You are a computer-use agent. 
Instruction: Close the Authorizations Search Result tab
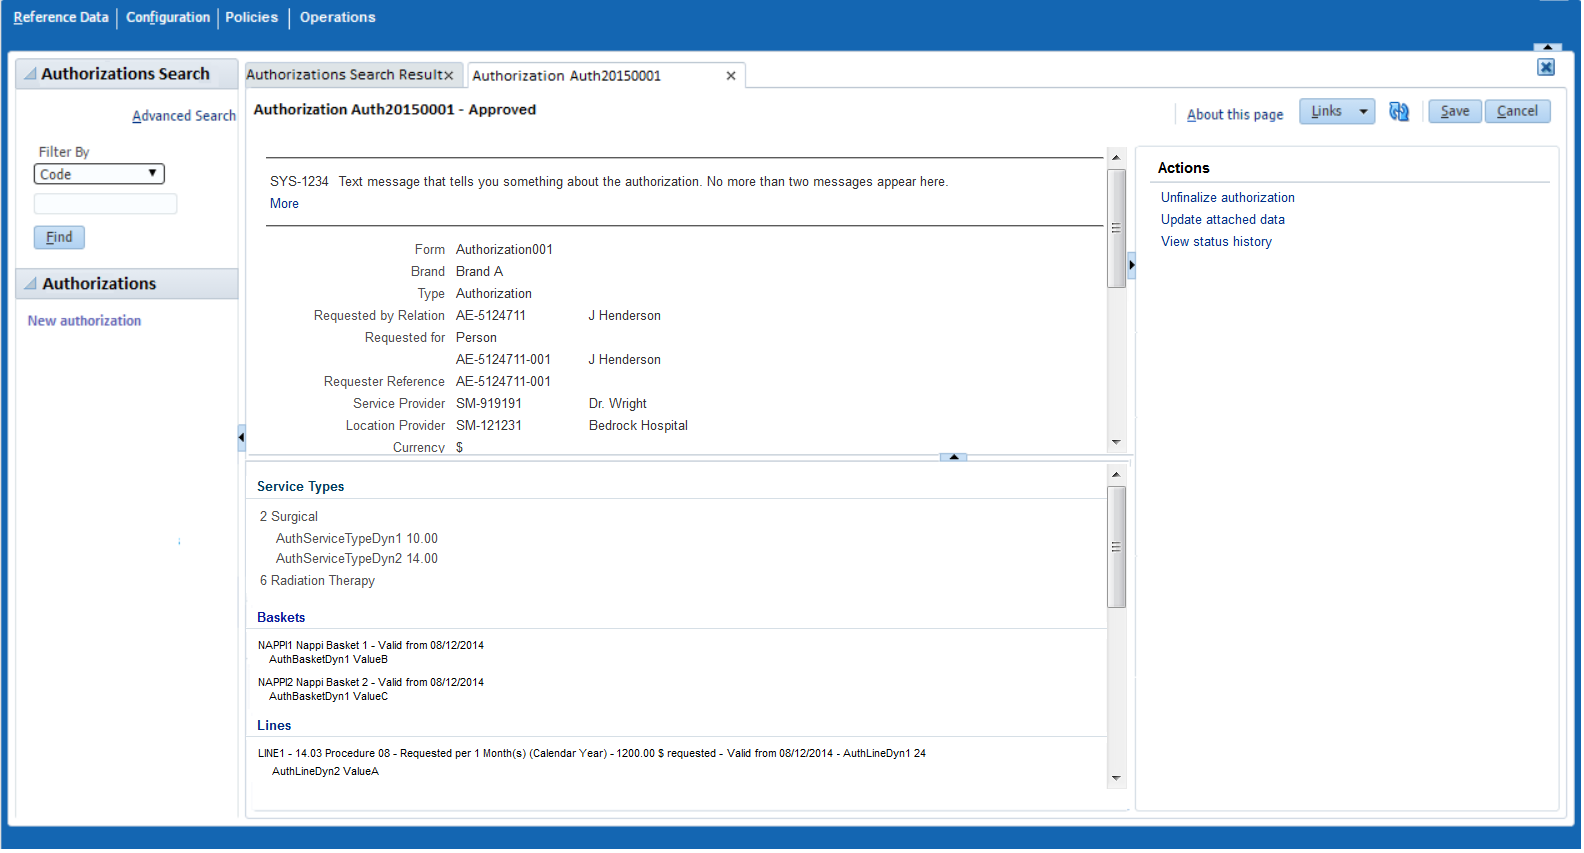[450, 76]
